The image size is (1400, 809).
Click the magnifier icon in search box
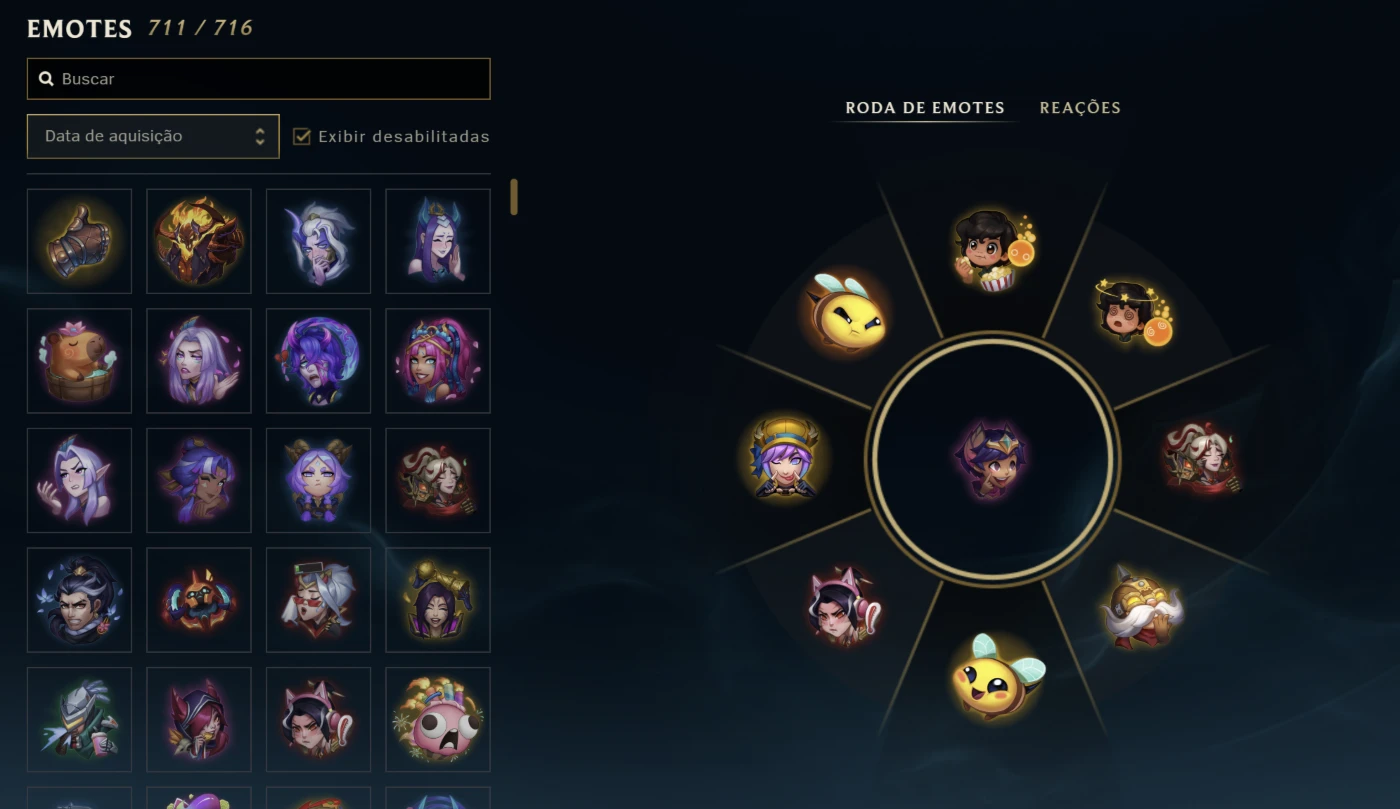click(x=46, y=79)
